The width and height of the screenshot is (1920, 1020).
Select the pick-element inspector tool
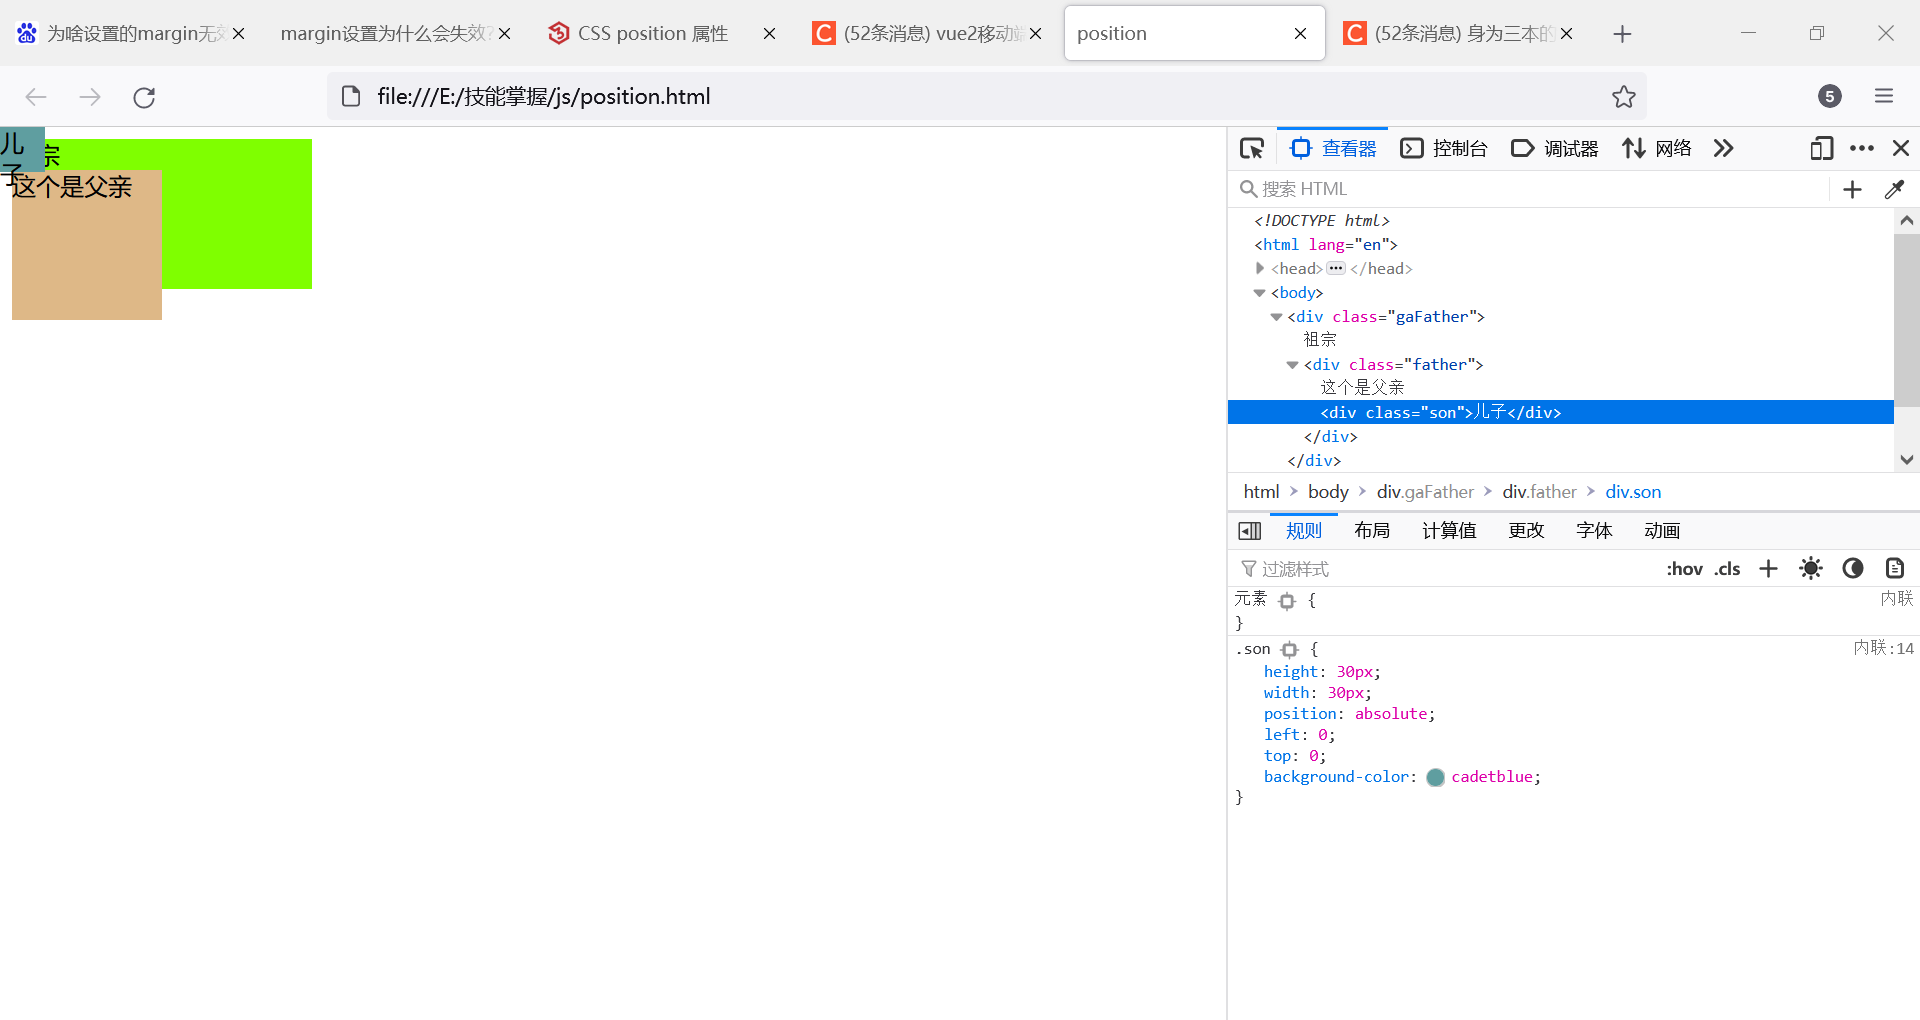[1251, 148]
